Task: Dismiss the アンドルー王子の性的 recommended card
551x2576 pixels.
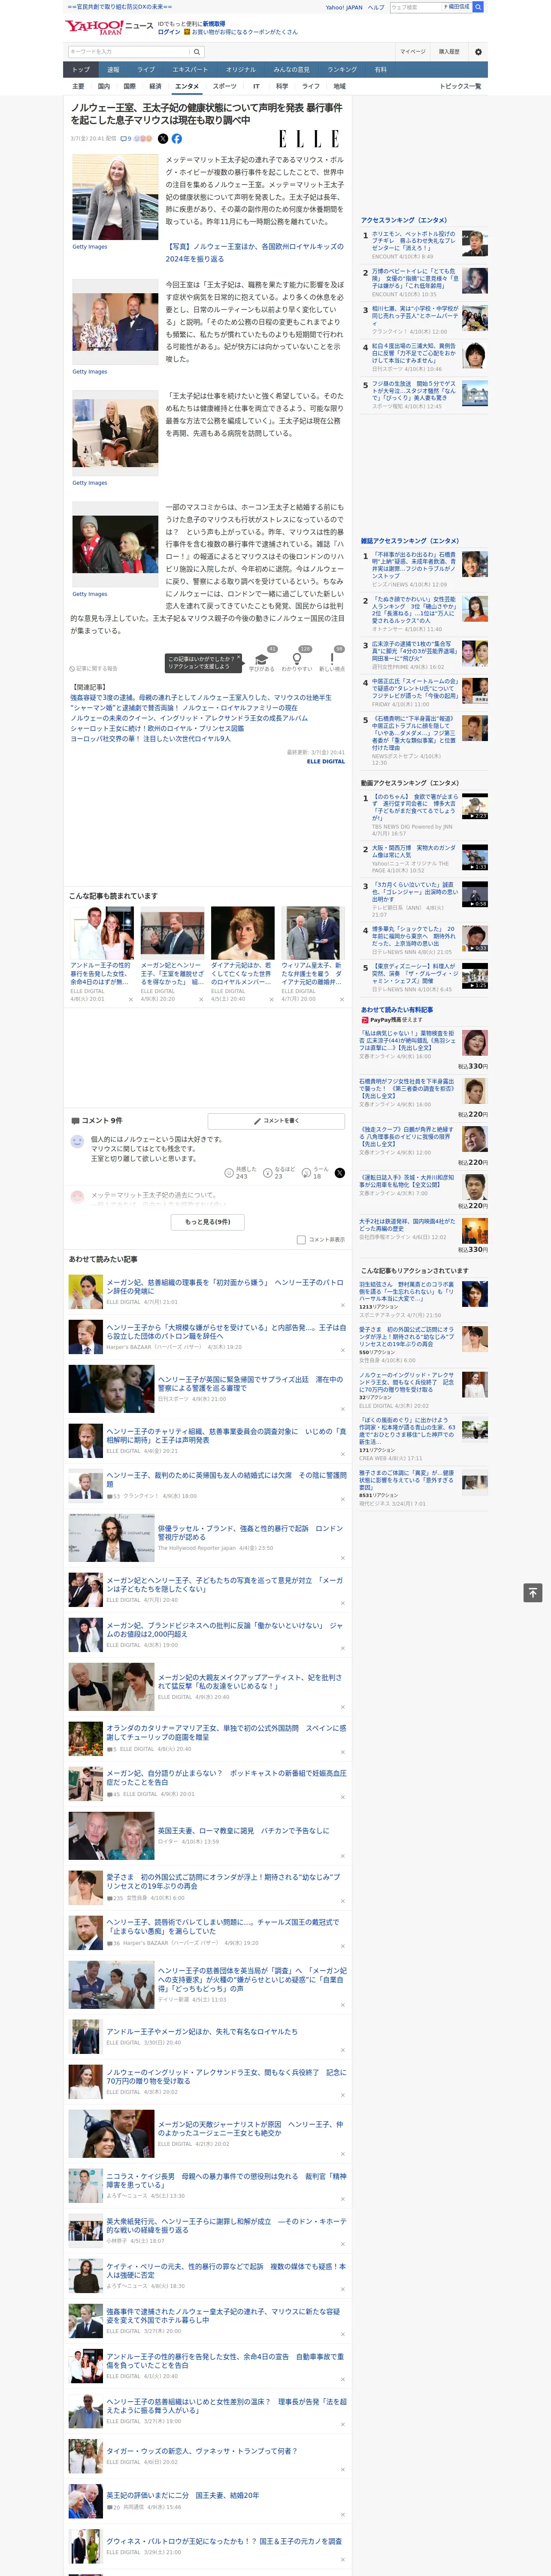Action: pyautogui.click(x=130, y=999)
